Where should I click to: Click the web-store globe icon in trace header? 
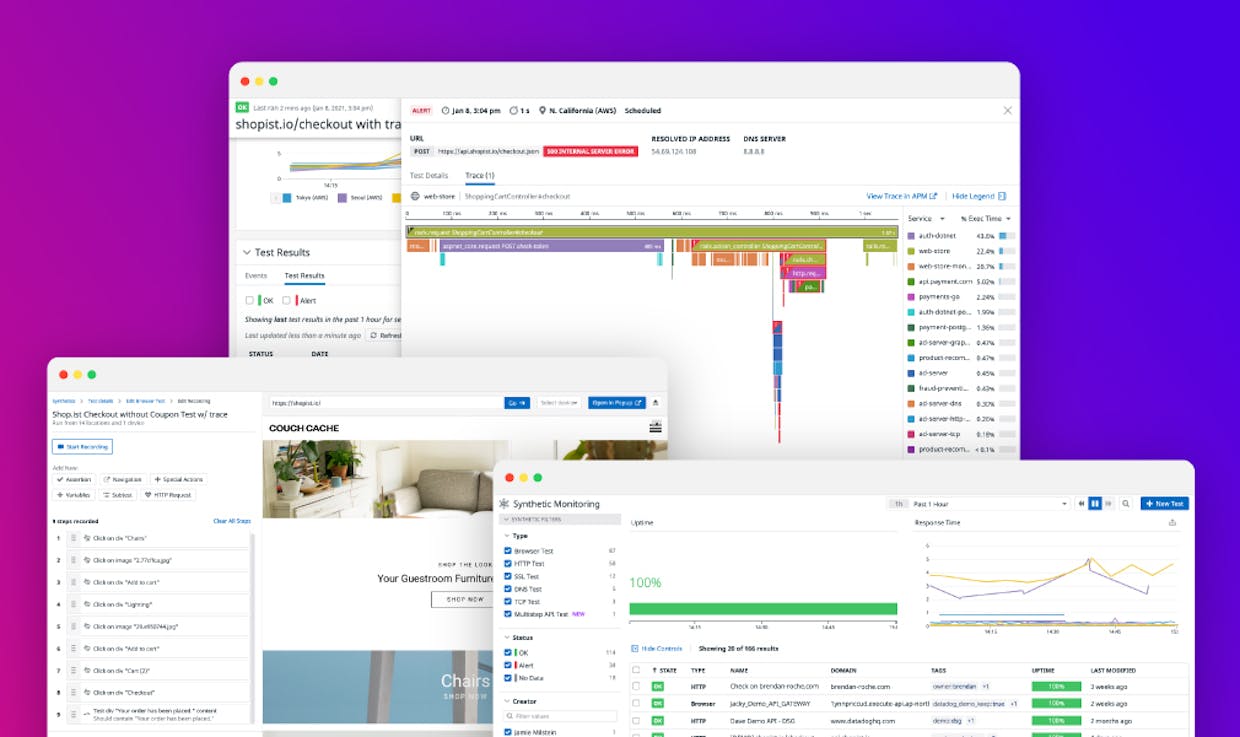click(415, 196)
